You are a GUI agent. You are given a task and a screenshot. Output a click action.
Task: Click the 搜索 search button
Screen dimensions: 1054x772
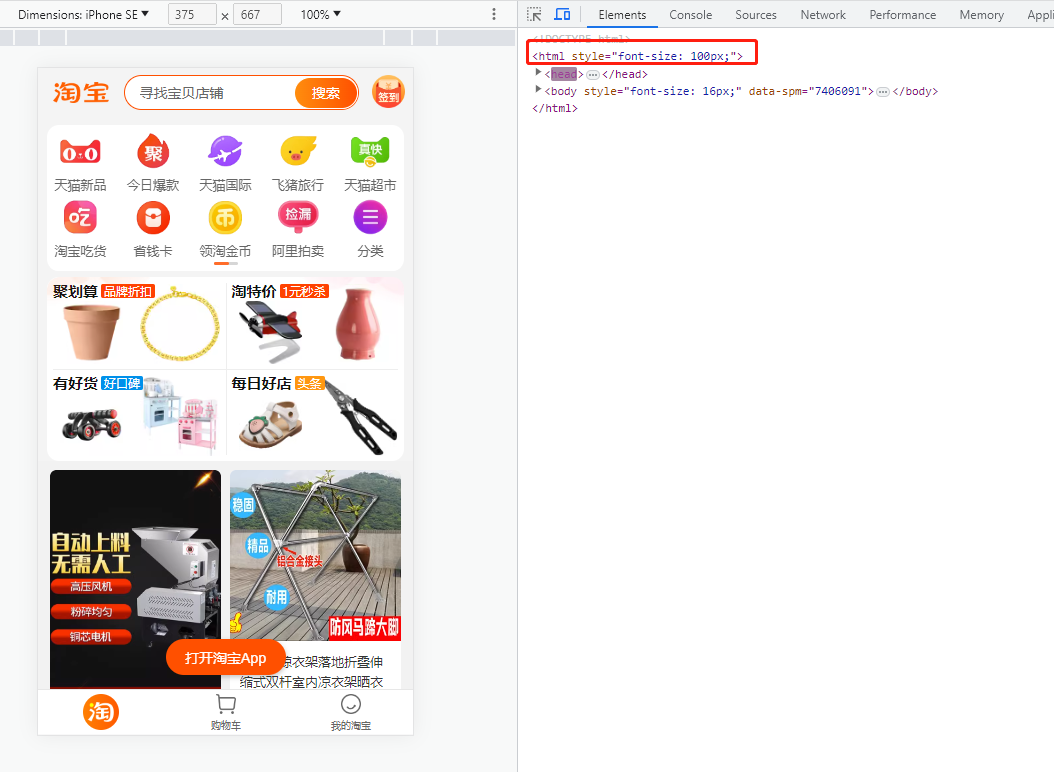pyautogui.click(x=325, y=93)
